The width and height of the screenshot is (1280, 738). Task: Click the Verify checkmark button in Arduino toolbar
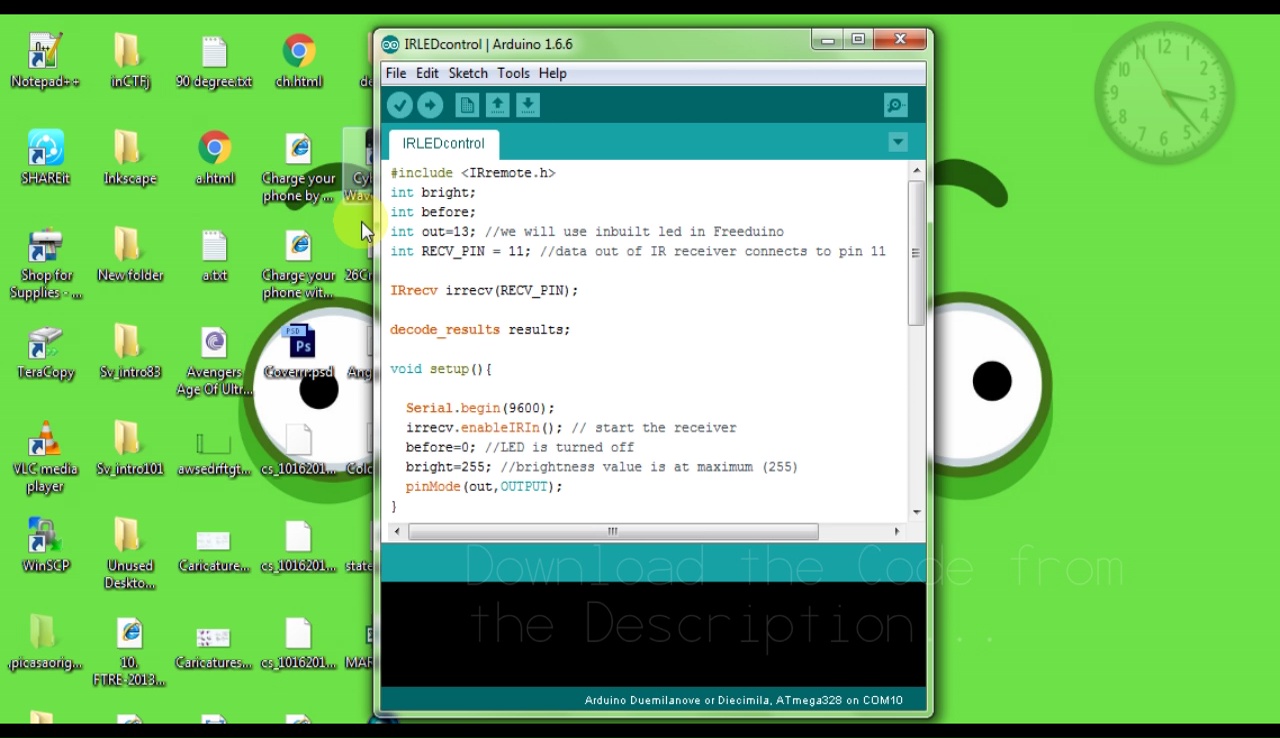[x=400, y=105]
